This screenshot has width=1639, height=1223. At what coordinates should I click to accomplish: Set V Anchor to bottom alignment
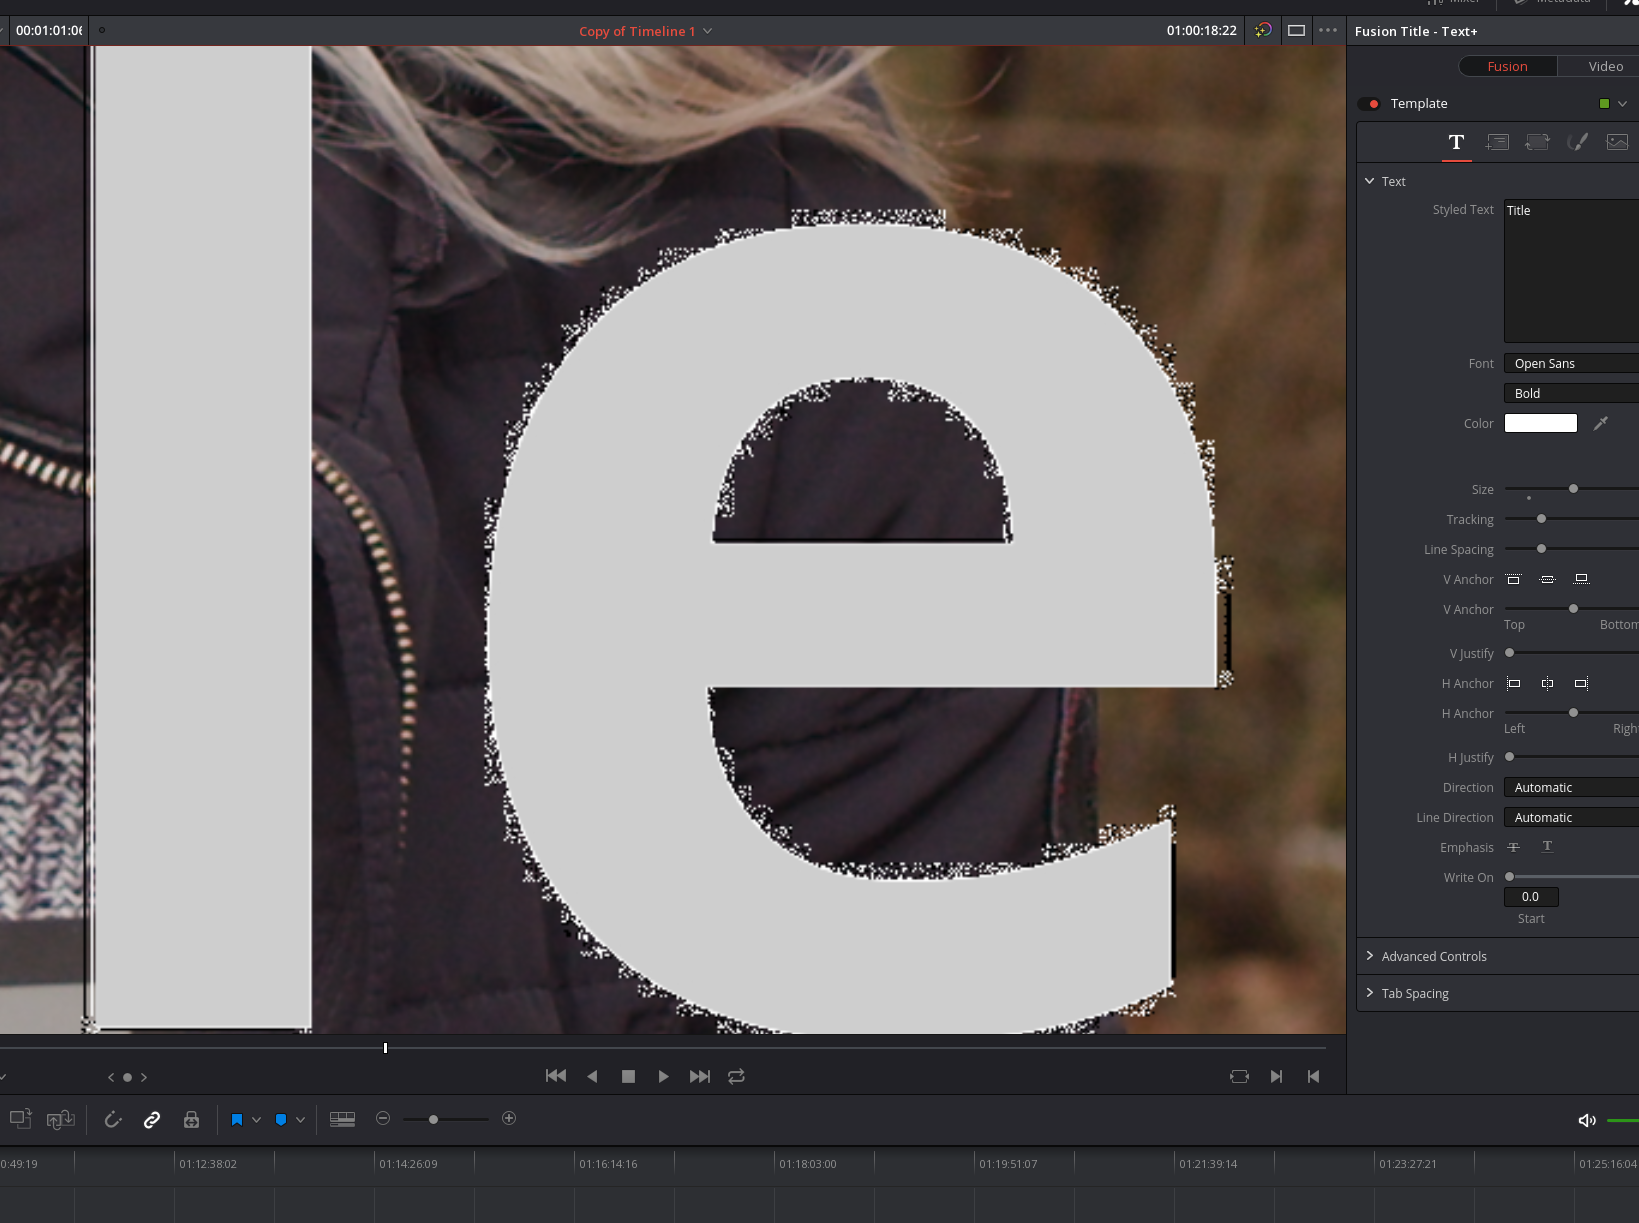(1581, 580)
